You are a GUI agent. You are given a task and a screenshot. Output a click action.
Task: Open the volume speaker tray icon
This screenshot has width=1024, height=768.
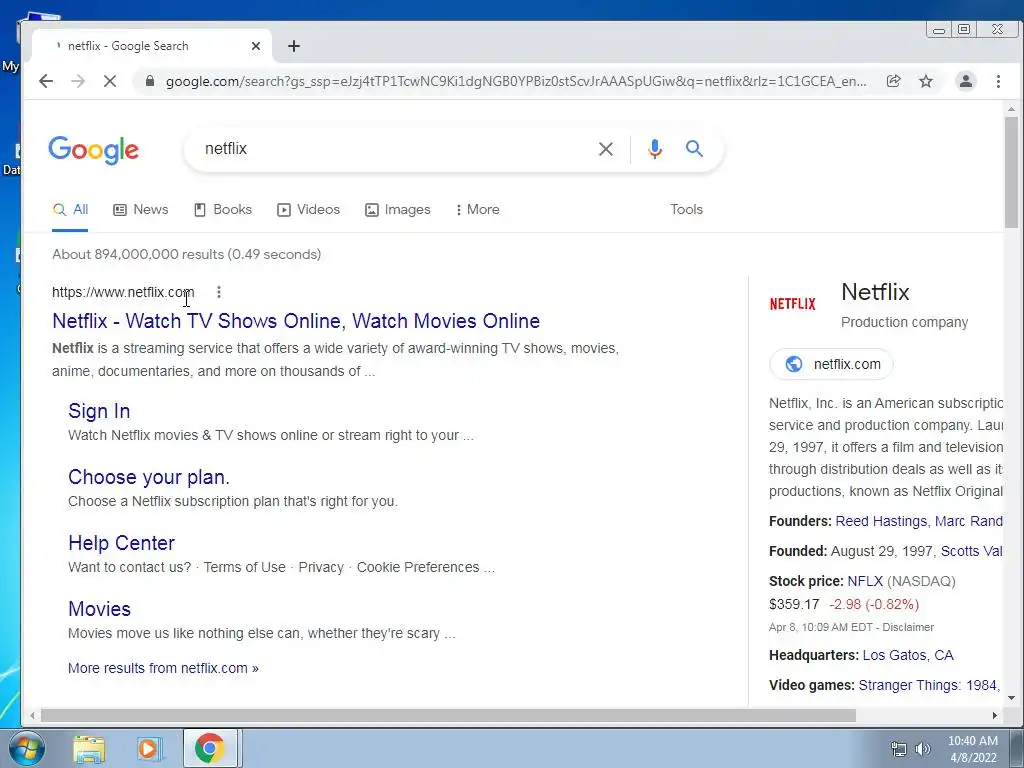(x=923, y=749)
